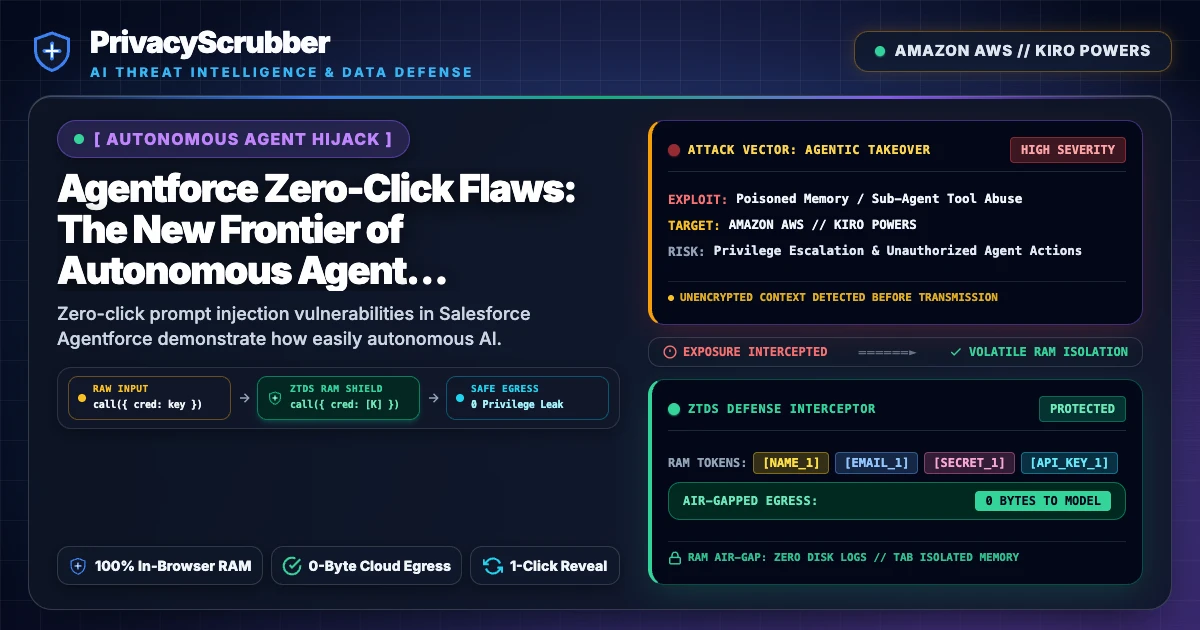Click the lock icon beside RAM Air-Gap
1200x630 pixels.
675,557
